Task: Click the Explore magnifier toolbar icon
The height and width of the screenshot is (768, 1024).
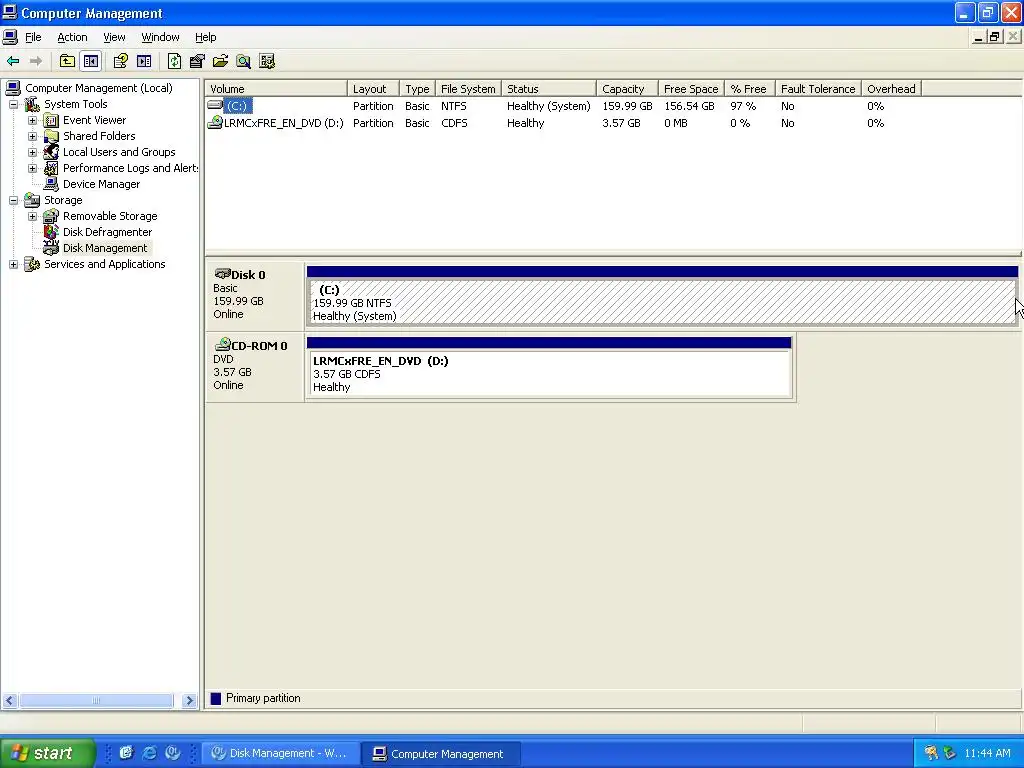Action: [x=244, y=61]
